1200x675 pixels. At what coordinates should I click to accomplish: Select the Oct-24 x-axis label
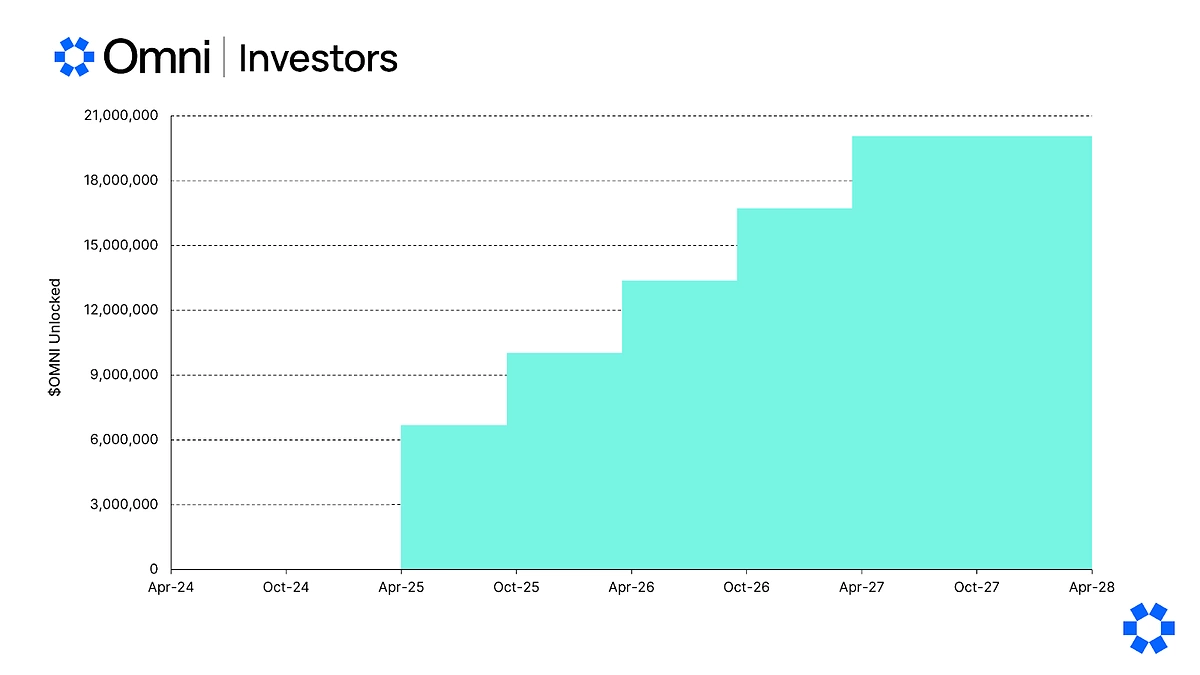point(286,587)
